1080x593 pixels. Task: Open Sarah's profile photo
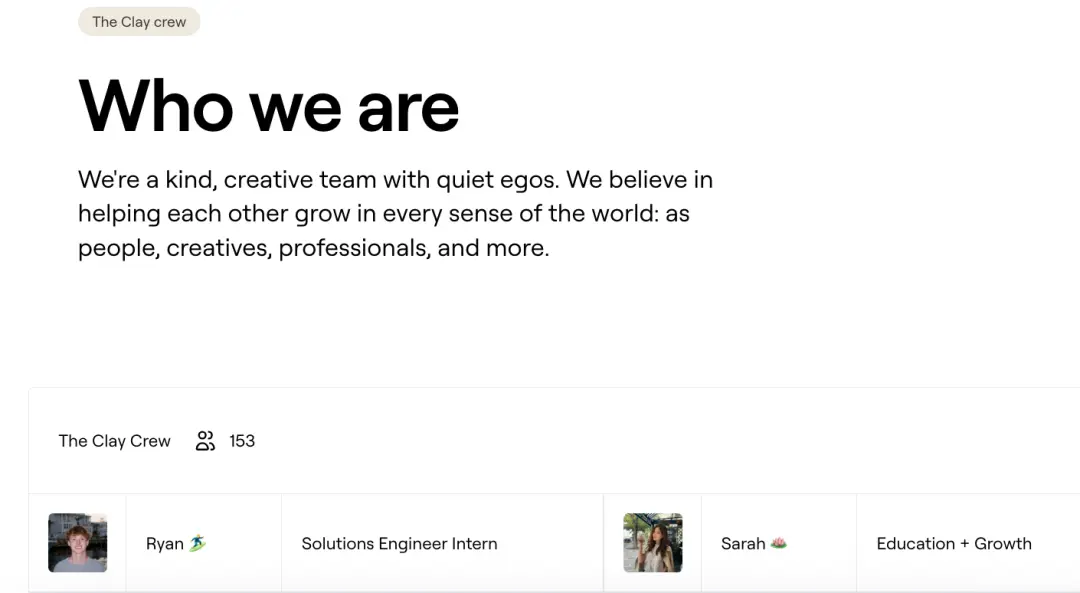pyautogui.click(x=652, y=543)
